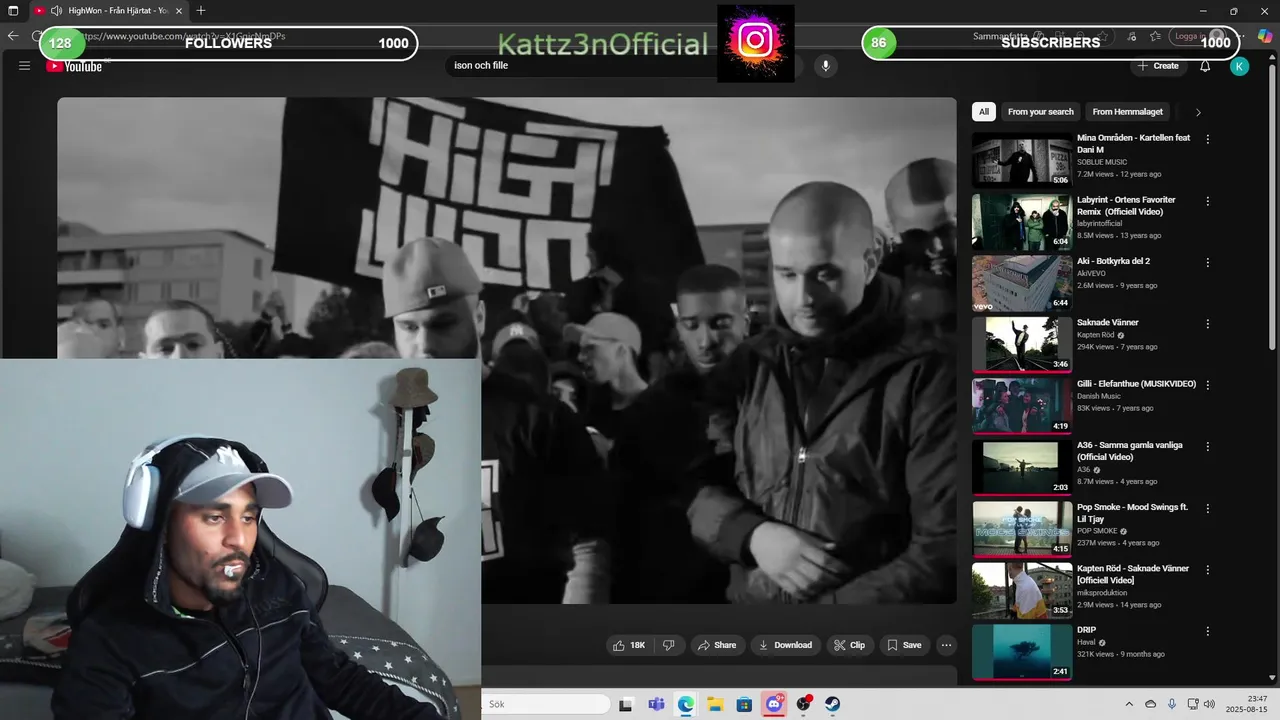This screenshot has height=720, width=1280.
Task: Open the Aki - Botkyrka del 2 thumbnail
Action: coord(1022,283)
